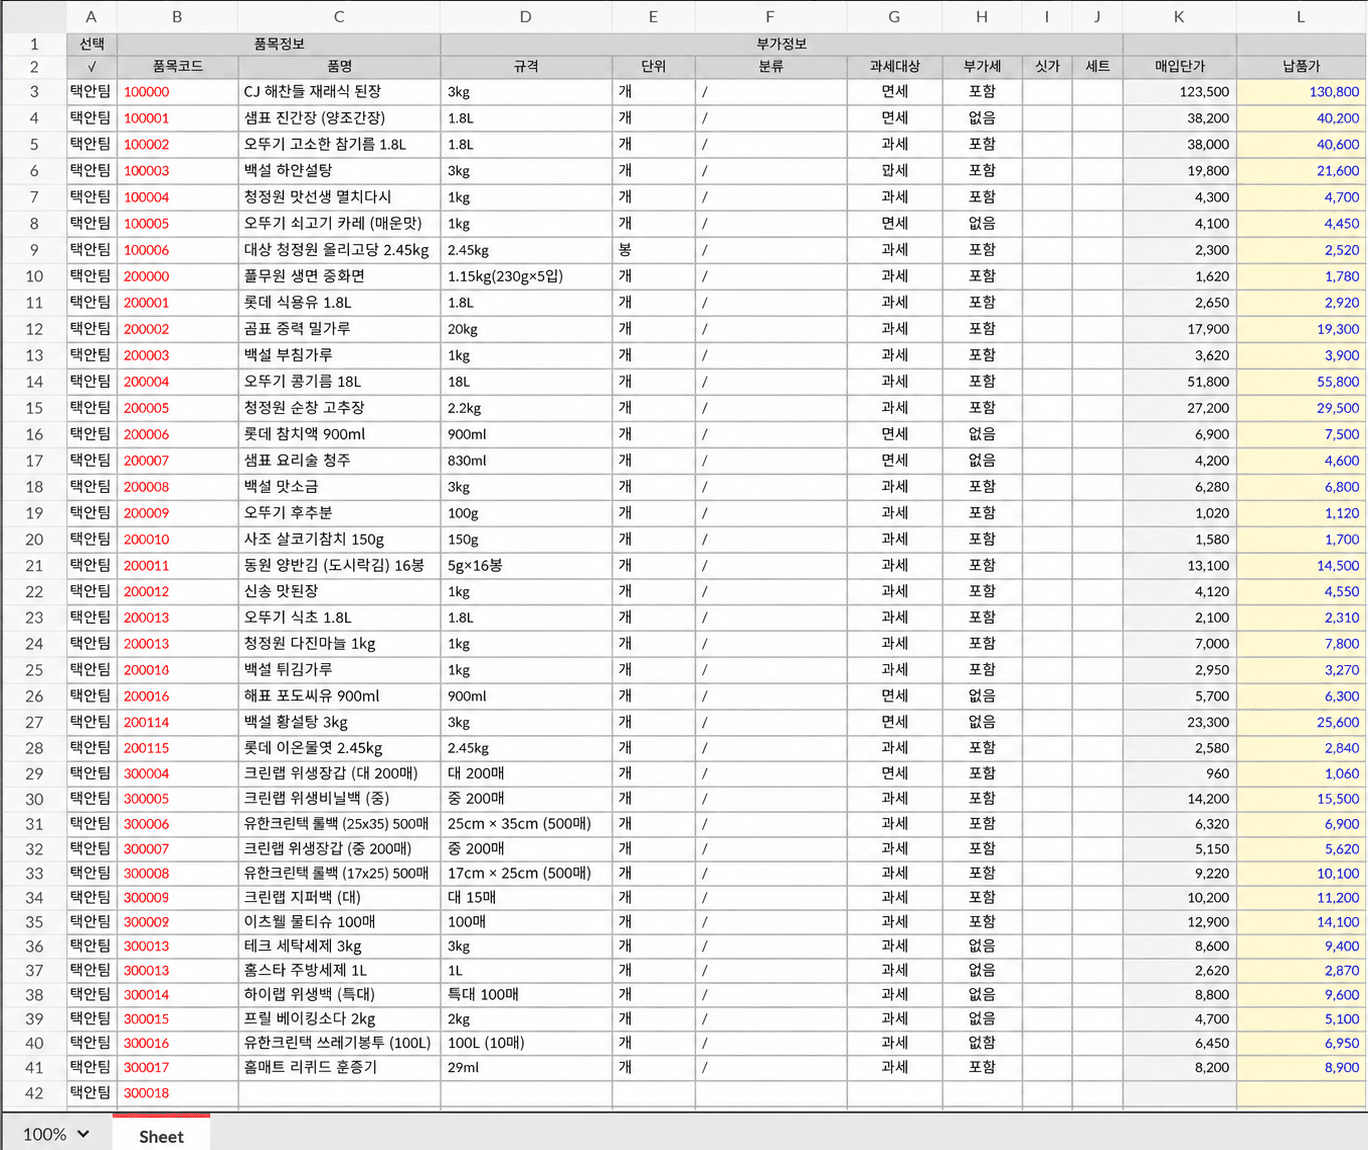Select the purchase price cell 23,300
Screen dimensions: 1368x1150
[1180, 722]
